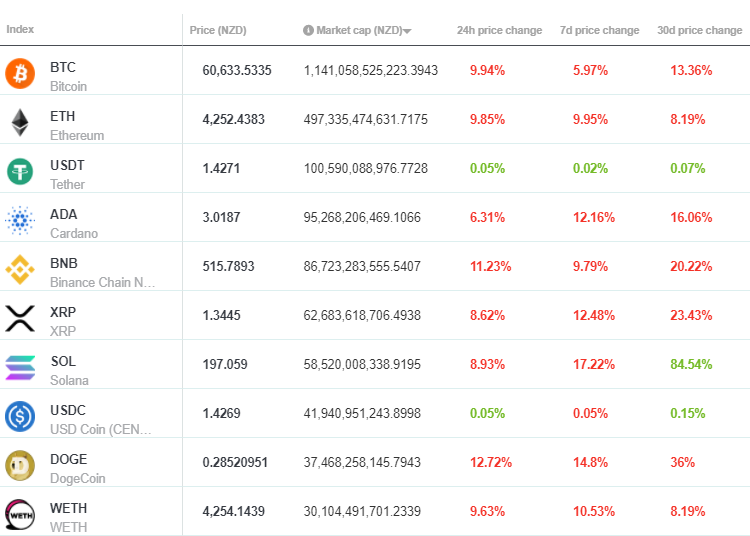Click the Solana striped logo icon
The height and width of the screenshot is (536, 750).
(20, 368)
